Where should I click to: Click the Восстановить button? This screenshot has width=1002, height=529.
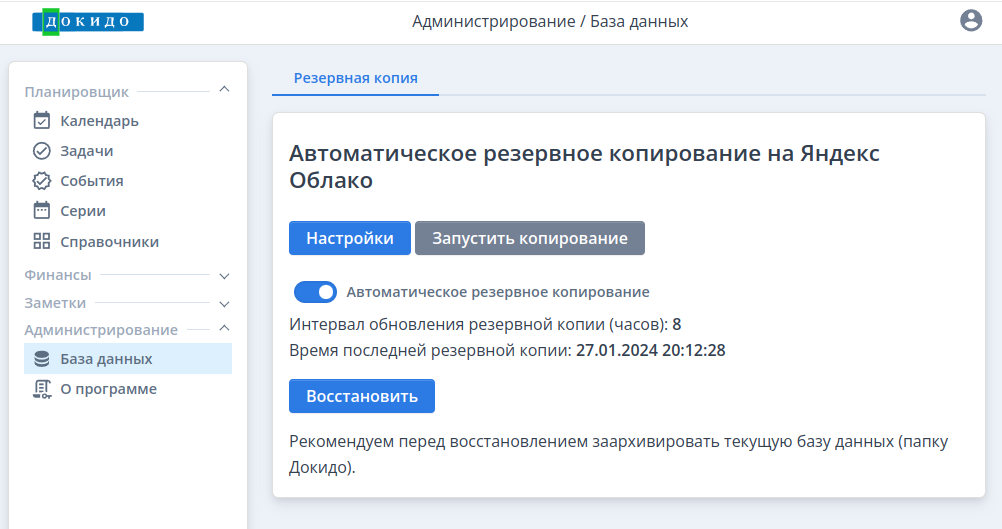click(x=362, y=396)
